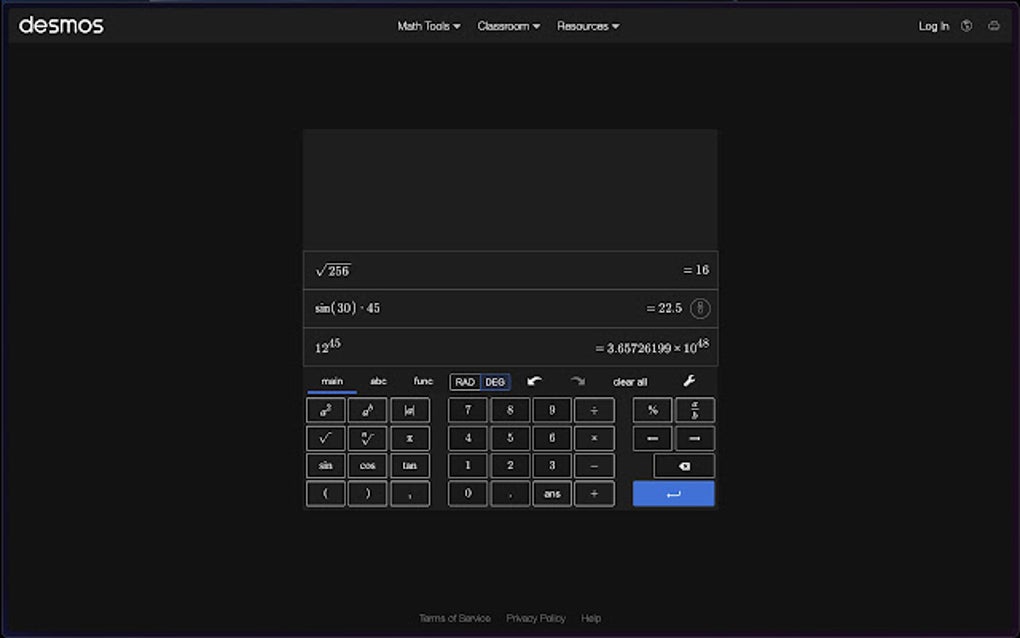Open calculator settings with the wrench icon

click(x=689, y=381)
